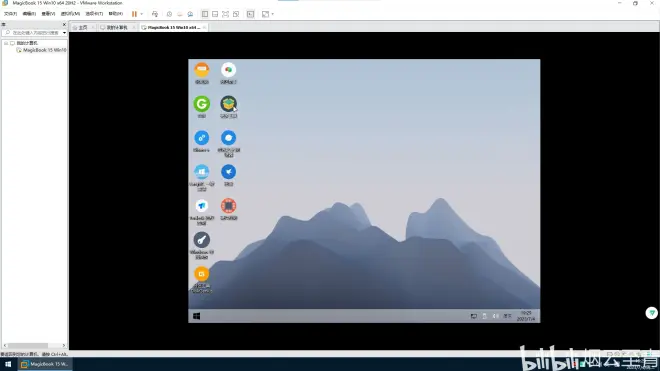660x371 pixels.
Task: Select the MagicBook 15 Win10 x64 tab
Action: click(x=173, y=27)
